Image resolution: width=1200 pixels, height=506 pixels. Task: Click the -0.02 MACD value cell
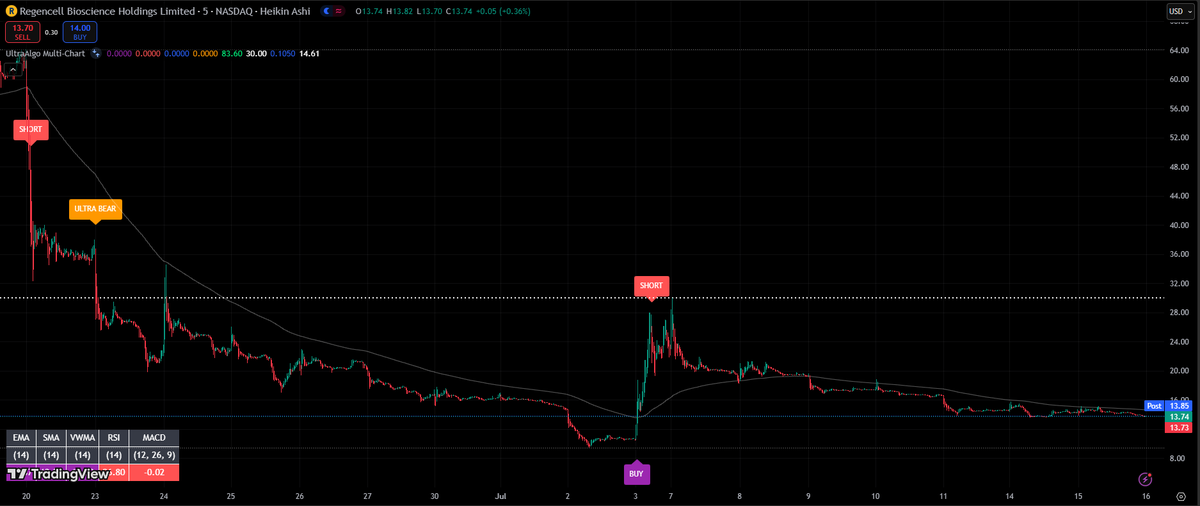coord(154,472)
